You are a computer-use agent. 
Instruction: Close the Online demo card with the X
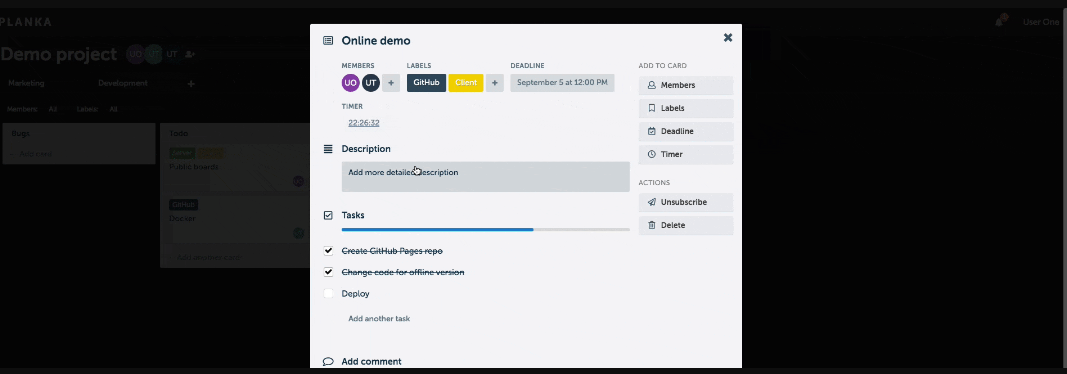click(x=727, y=37)
